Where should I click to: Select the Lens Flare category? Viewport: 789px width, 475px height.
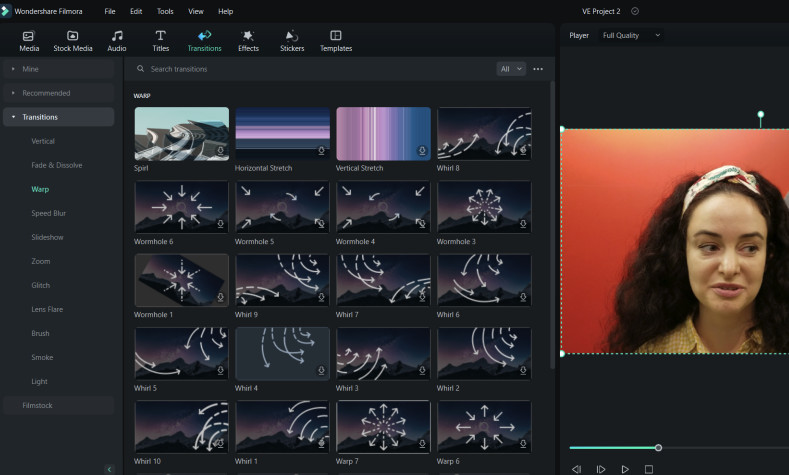(47, 309)
